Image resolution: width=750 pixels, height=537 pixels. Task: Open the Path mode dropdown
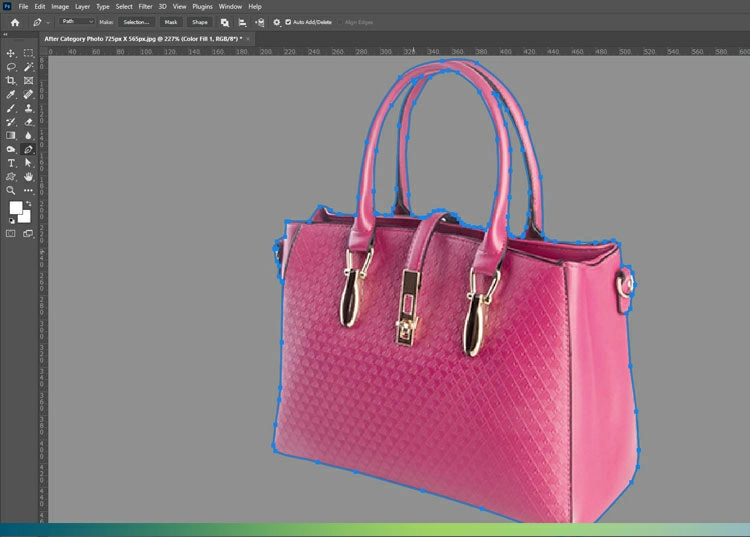(76, 22)
